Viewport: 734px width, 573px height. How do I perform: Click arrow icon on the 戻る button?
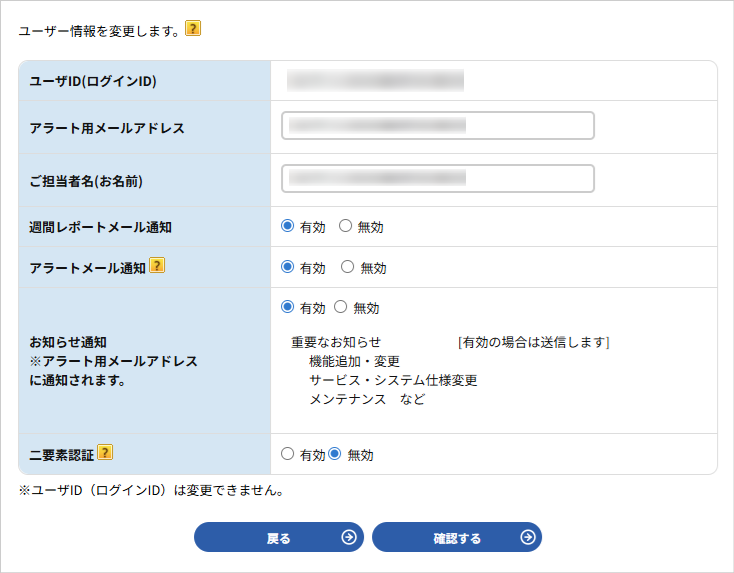(x=348, y=538)
